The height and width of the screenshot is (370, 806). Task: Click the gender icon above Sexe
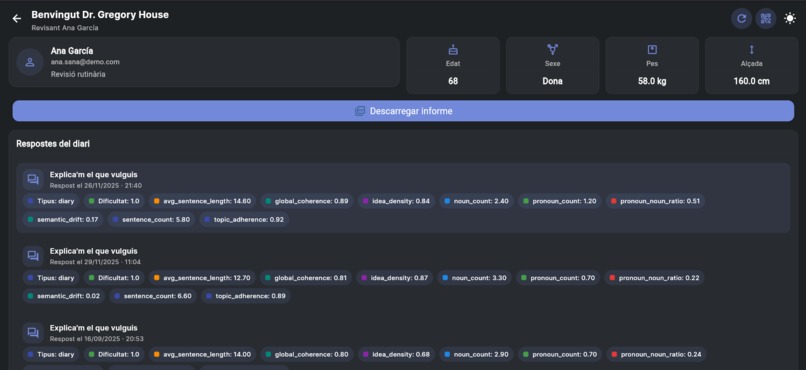[553, 50]
